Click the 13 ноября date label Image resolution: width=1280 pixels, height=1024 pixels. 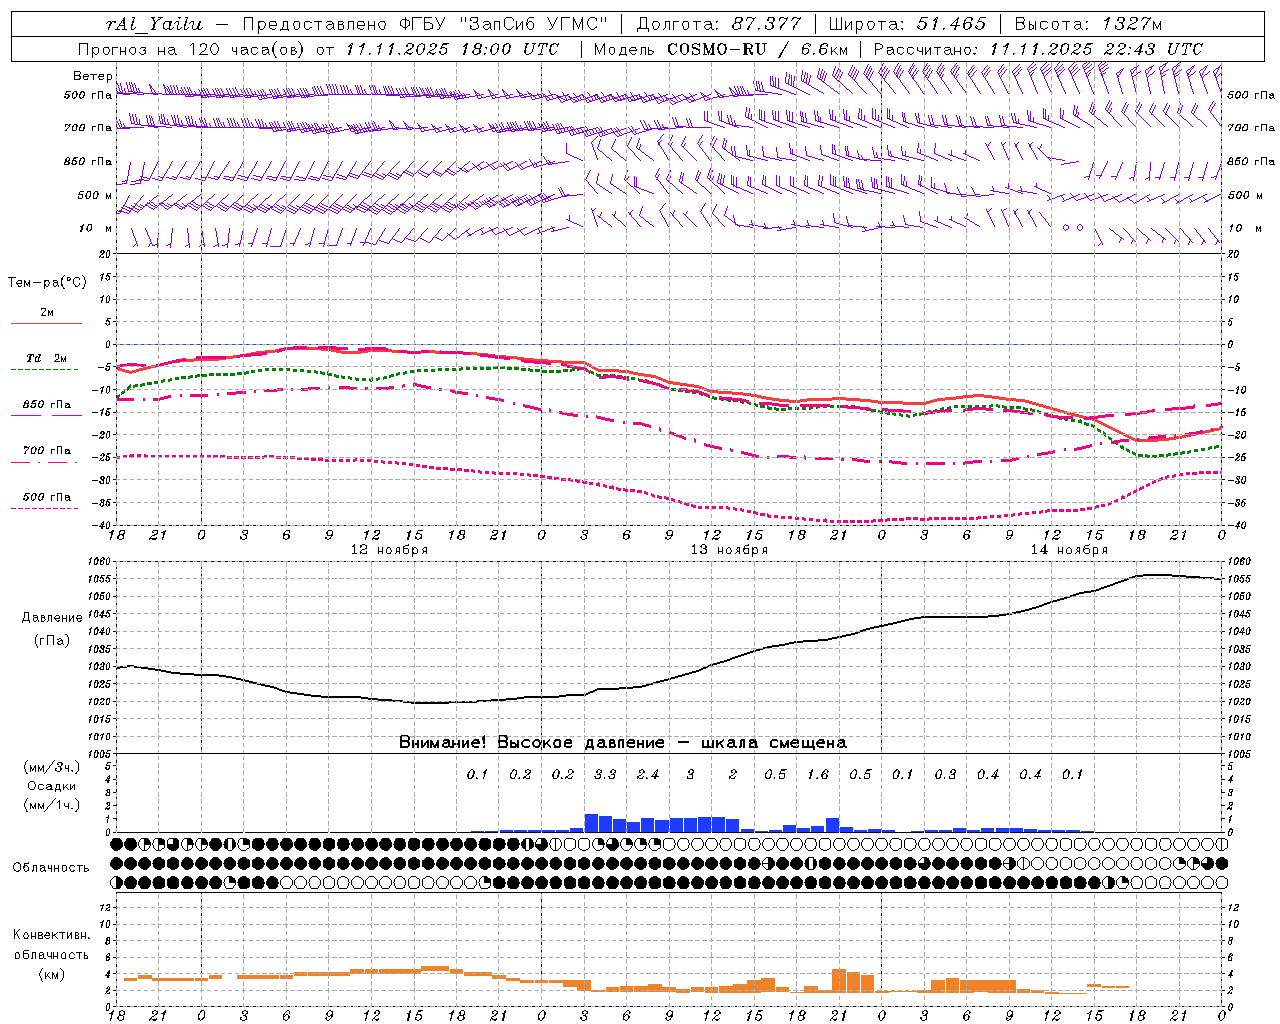tap(730, 550)
